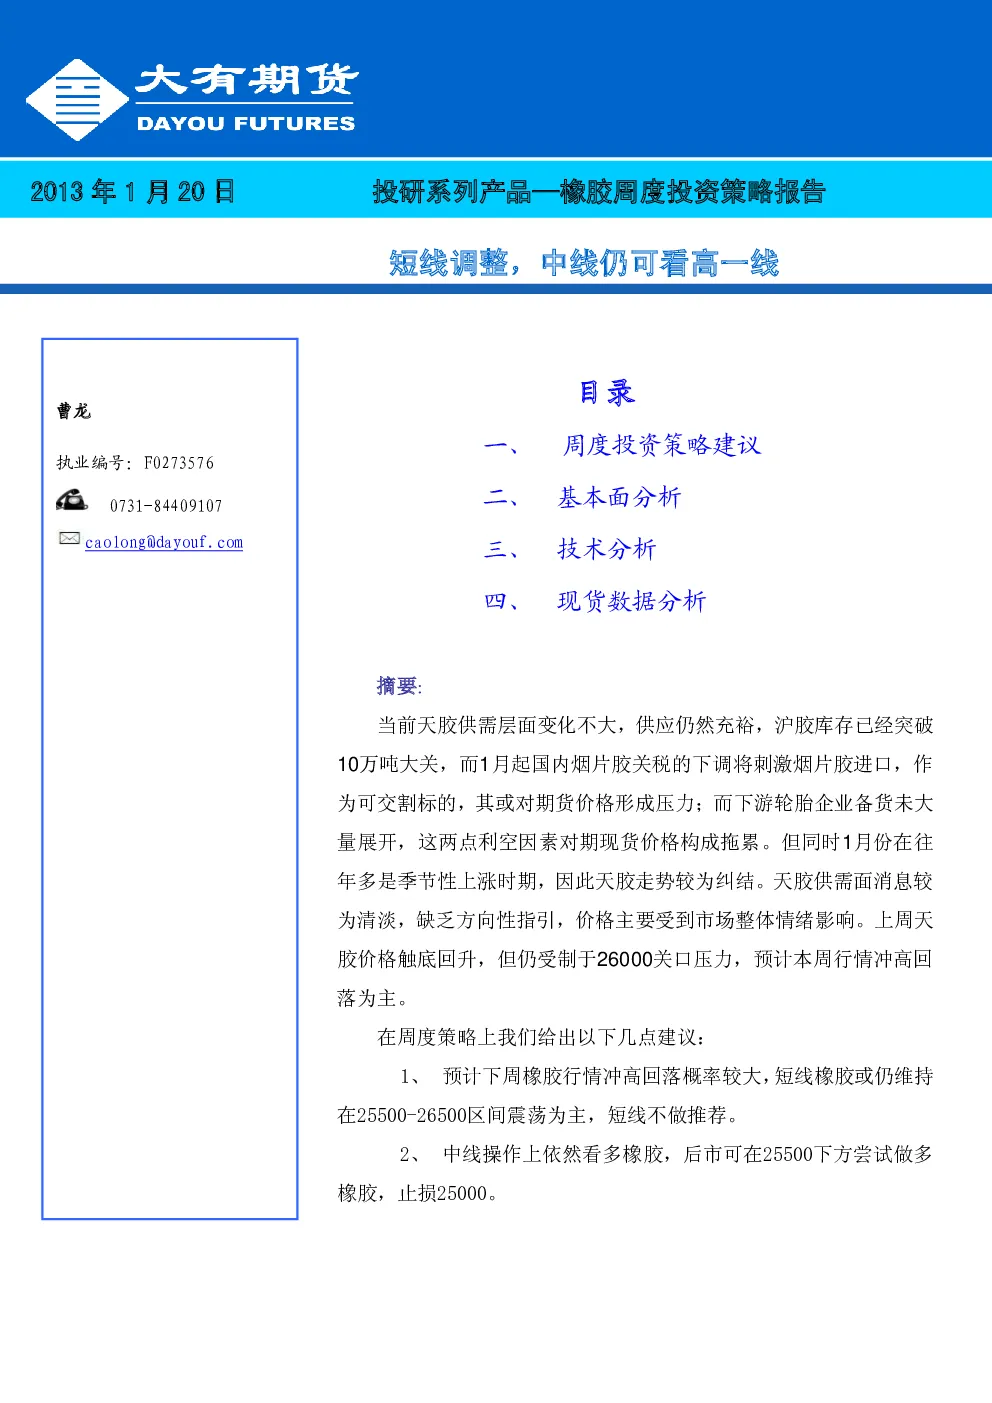Click the DAYOU FUTURES header text
This screenshot has height=1403, width=992.
[x=246, y=123]
